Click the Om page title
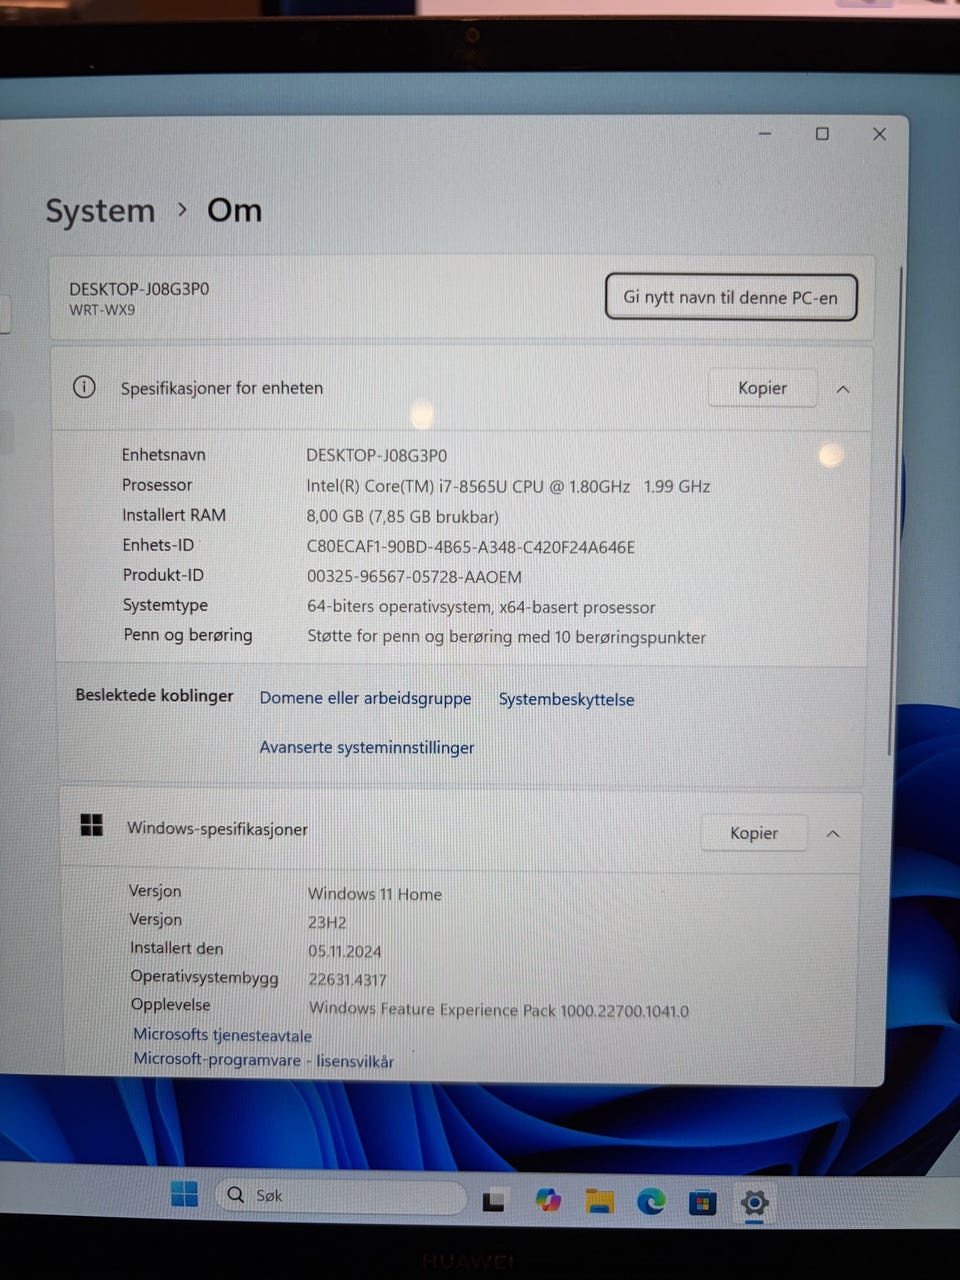The width and height of the screenshot is (960, 1280). pos(234,210)
